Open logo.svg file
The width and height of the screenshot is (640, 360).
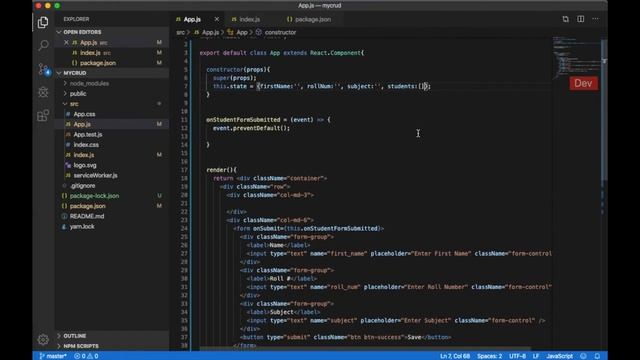[x=85, y=165]
